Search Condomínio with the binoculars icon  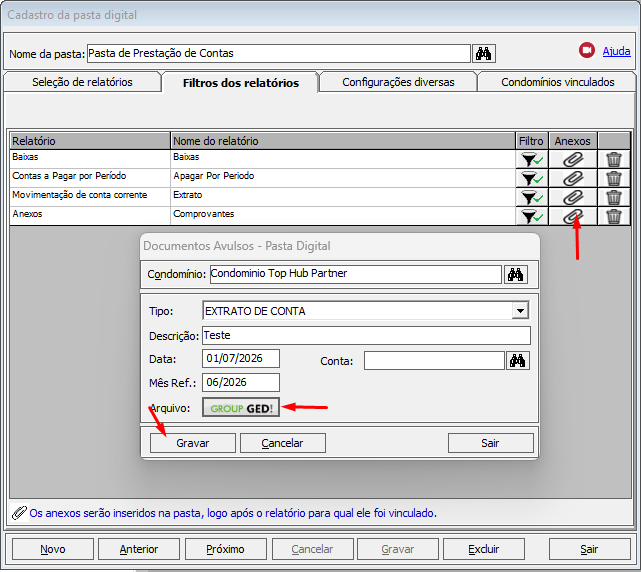point(515,274)
